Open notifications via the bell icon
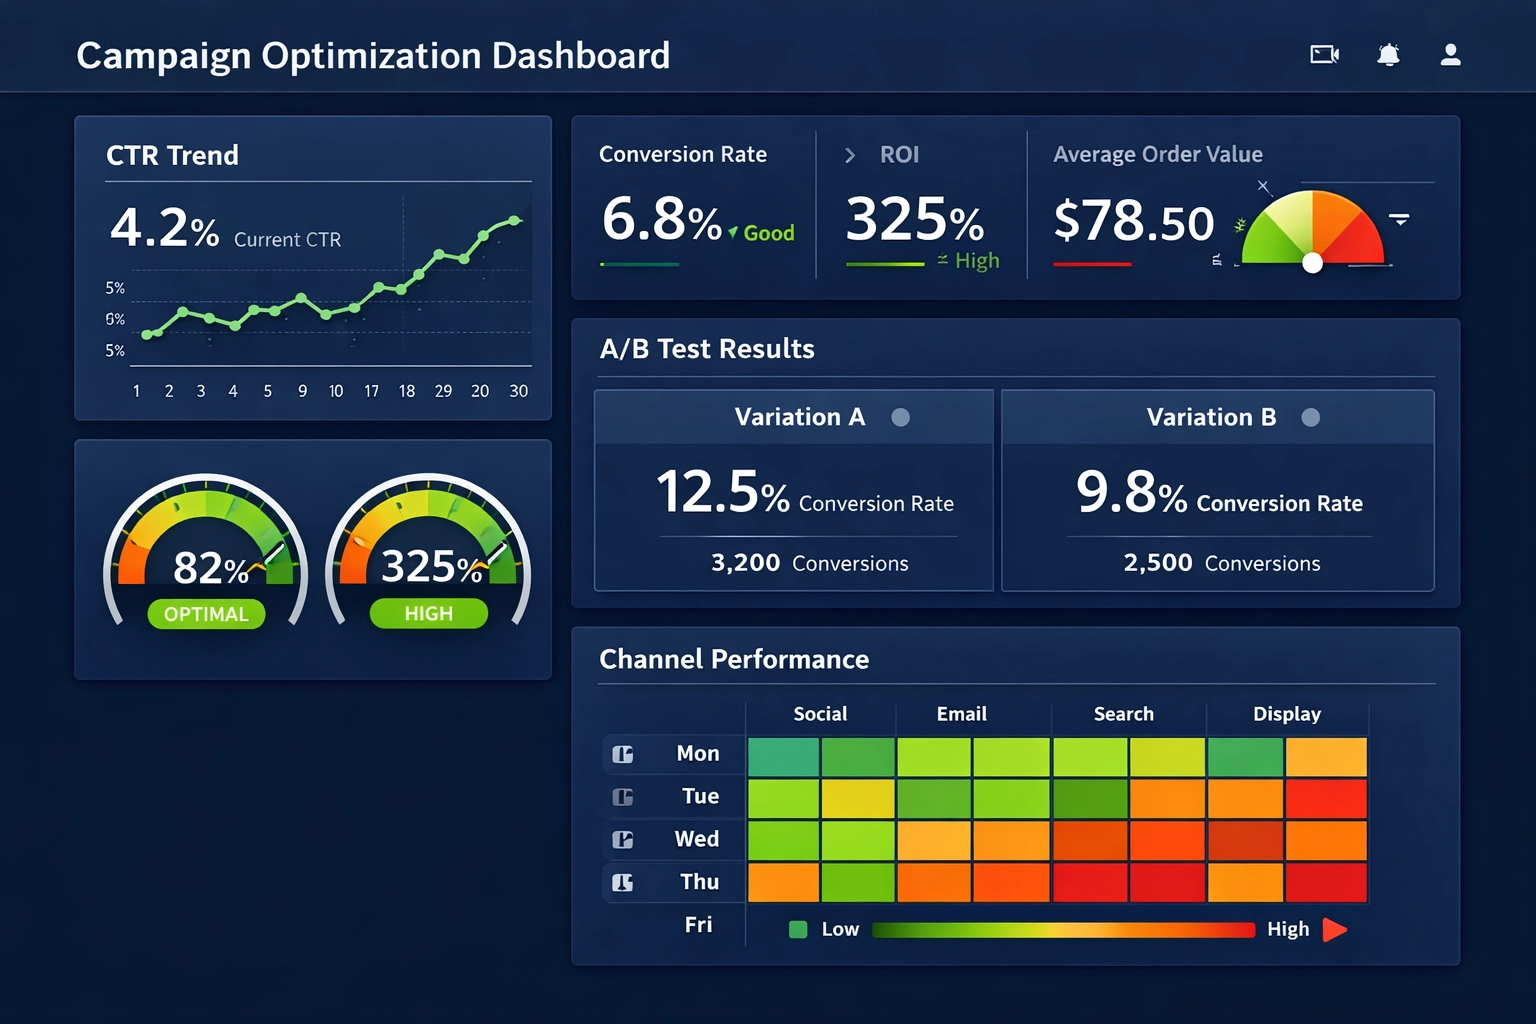 (1389, 55)
